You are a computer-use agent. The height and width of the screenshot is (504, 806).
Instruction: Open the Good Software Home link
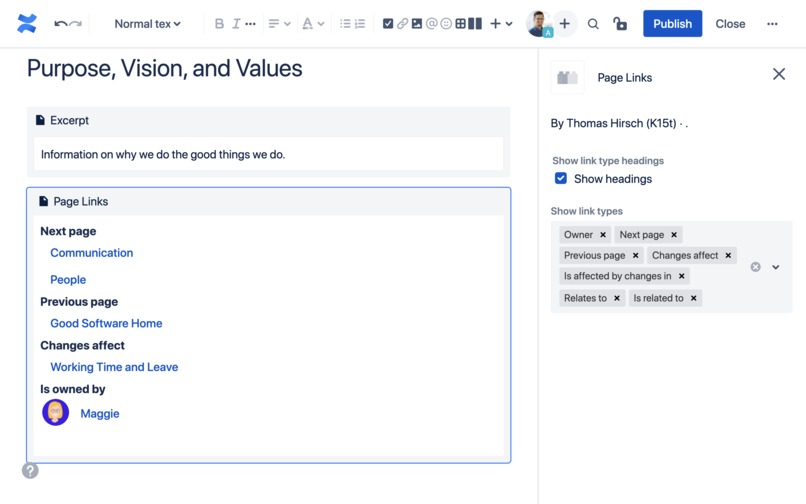(106, 323)
